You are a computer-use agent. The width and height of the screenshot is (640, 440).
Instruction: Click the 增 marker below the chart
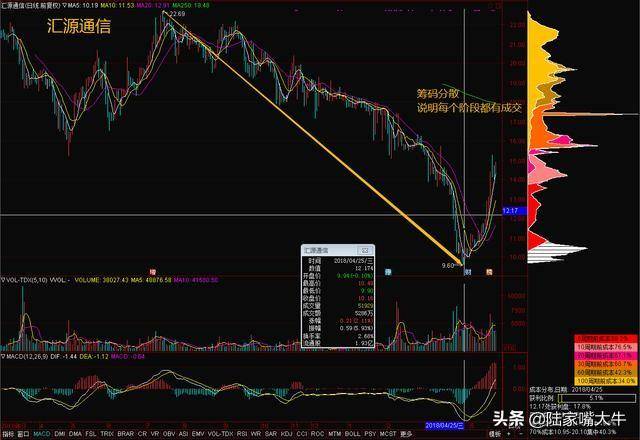click(153, 272)
